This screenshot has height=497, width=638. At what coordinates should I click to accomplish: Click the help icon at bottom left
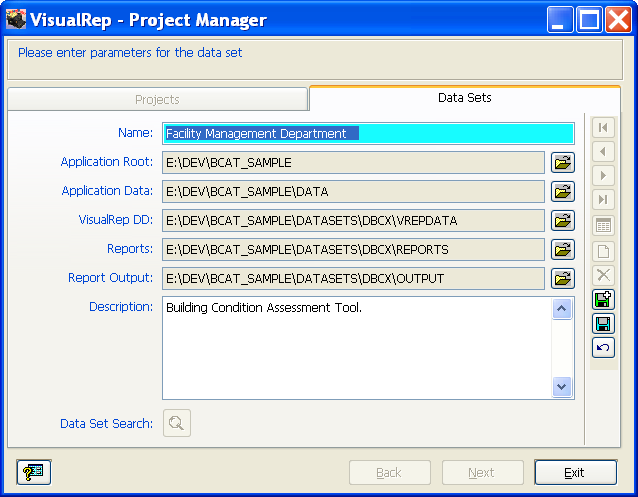coord(33,473)
